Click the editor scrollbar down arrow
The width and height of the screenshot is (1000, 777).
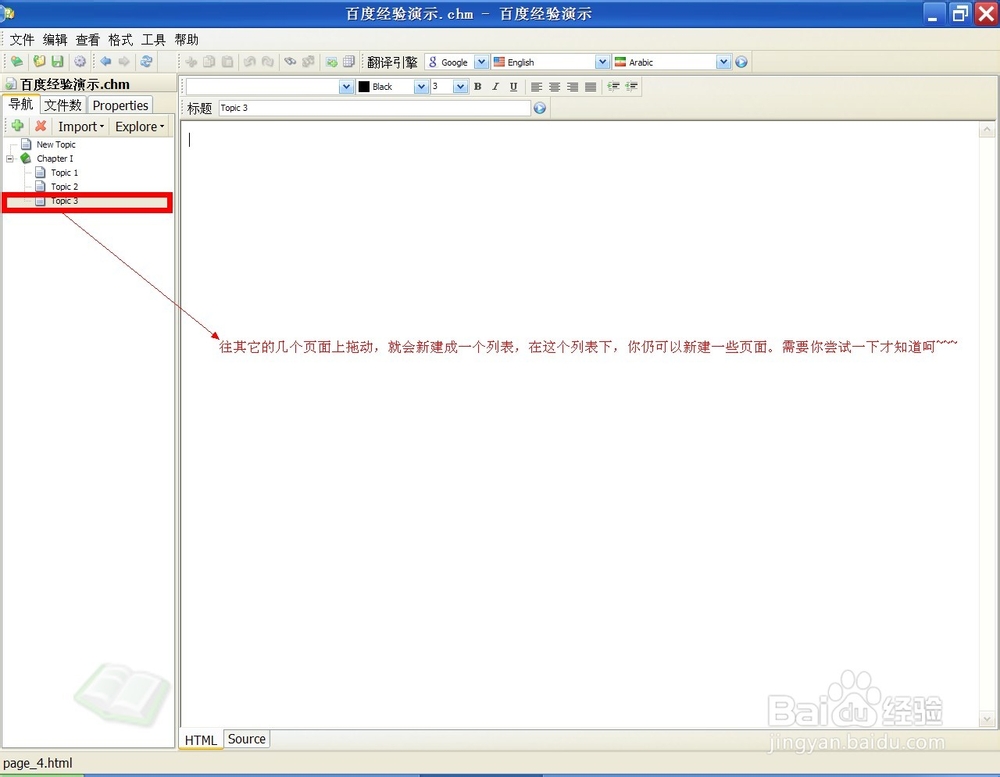(x=987, y=719)
